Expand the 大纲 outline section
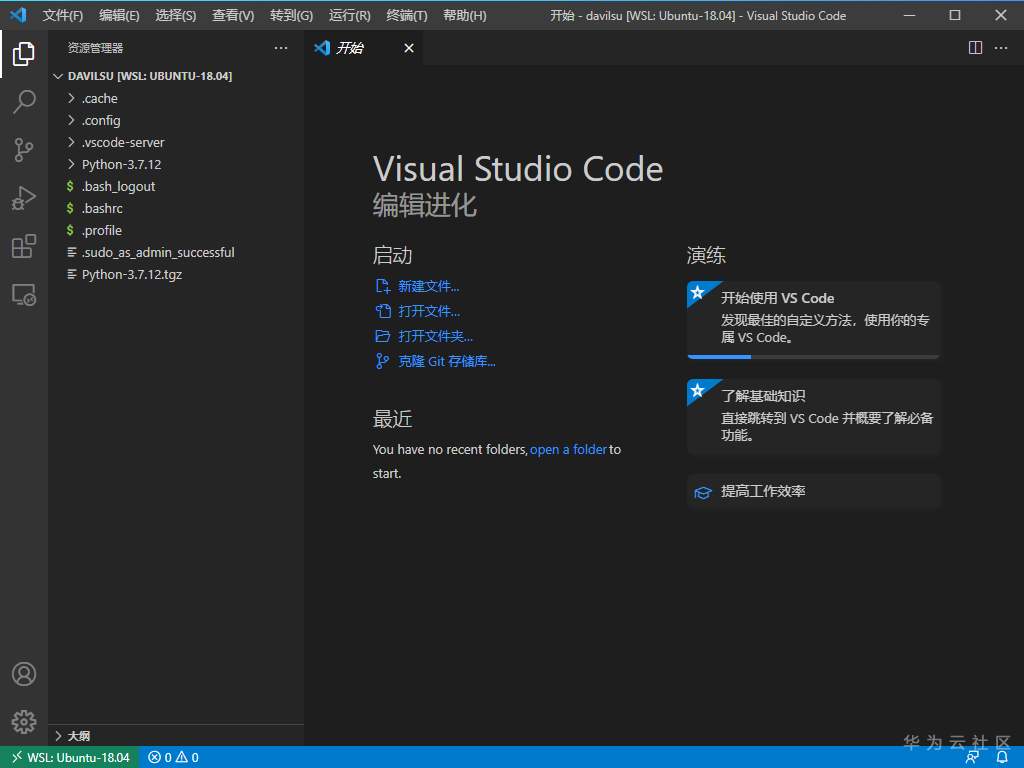Viewport: 1024px width, 768px height. 78,736
